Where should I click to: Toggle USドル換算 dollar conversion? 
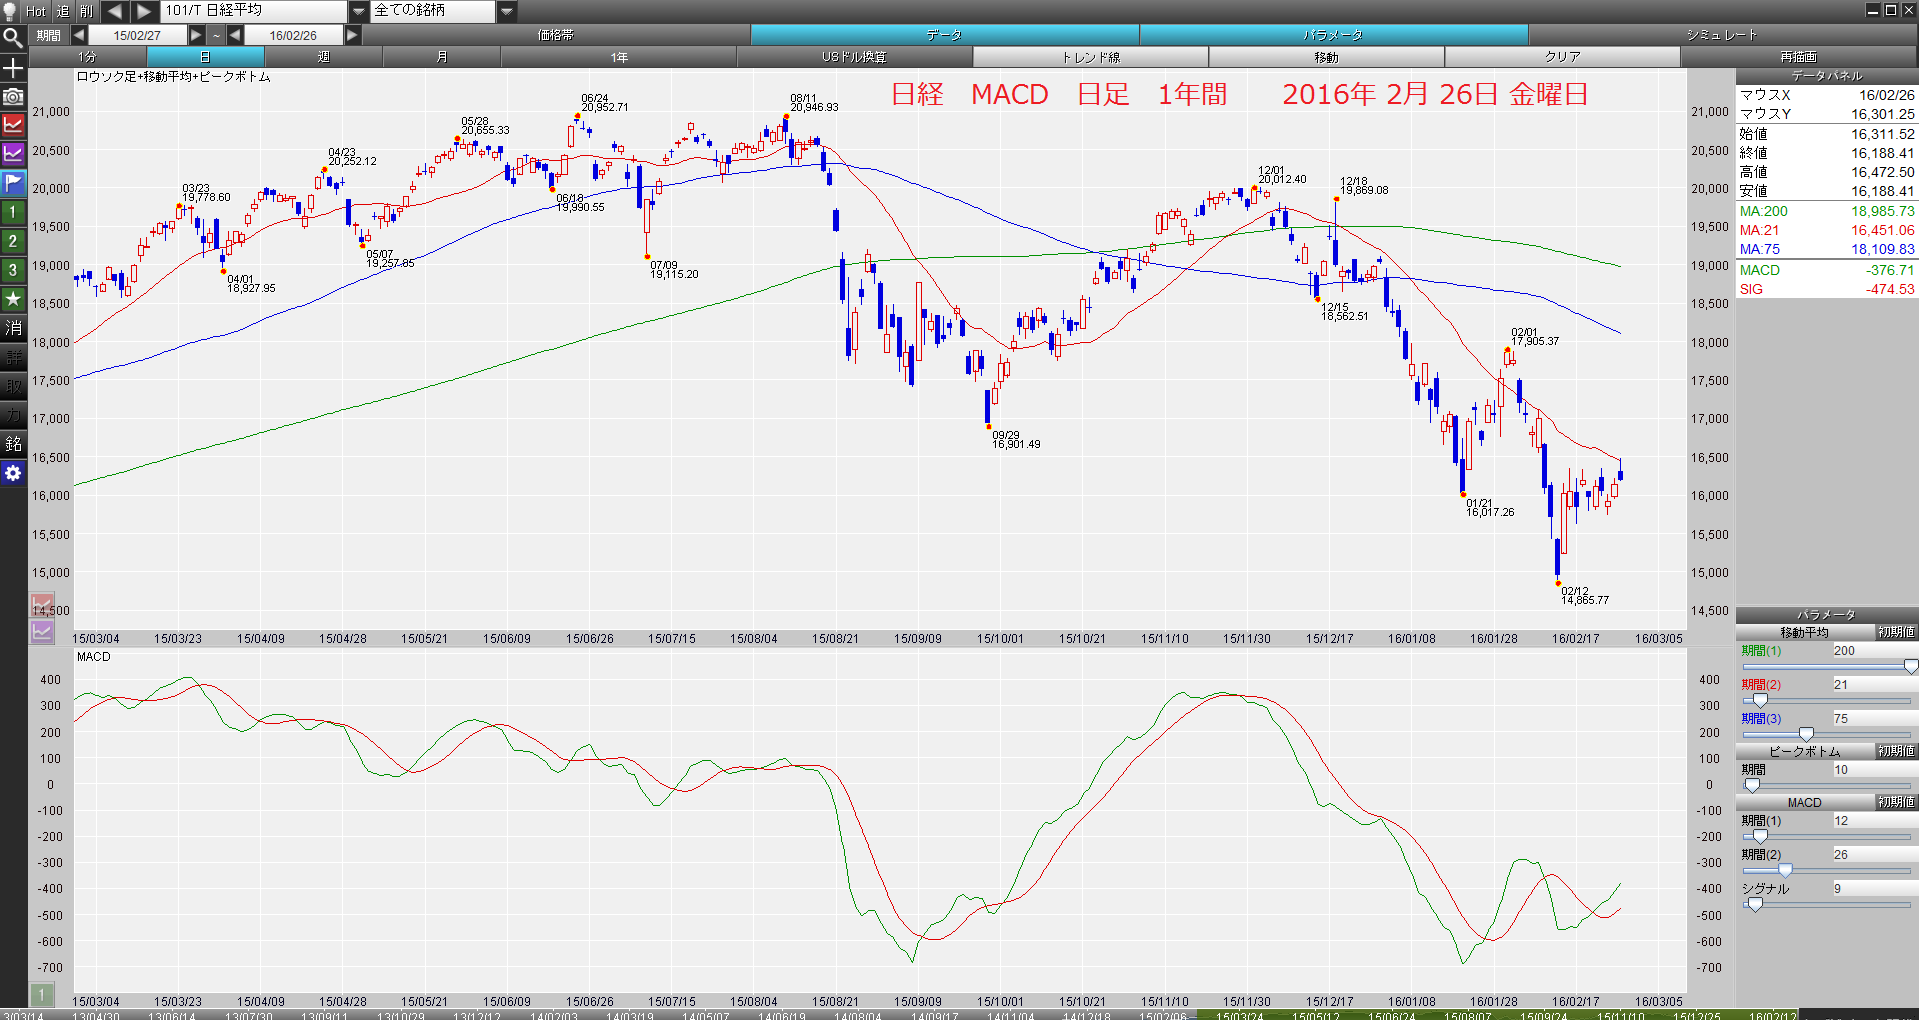(x=854, y=57)
